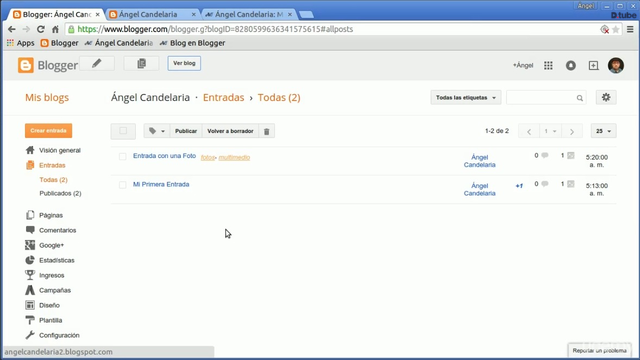Open the 'Mi Primera Entrada' post
Viewport: 640px width, 360px height.
pos(161,184)
